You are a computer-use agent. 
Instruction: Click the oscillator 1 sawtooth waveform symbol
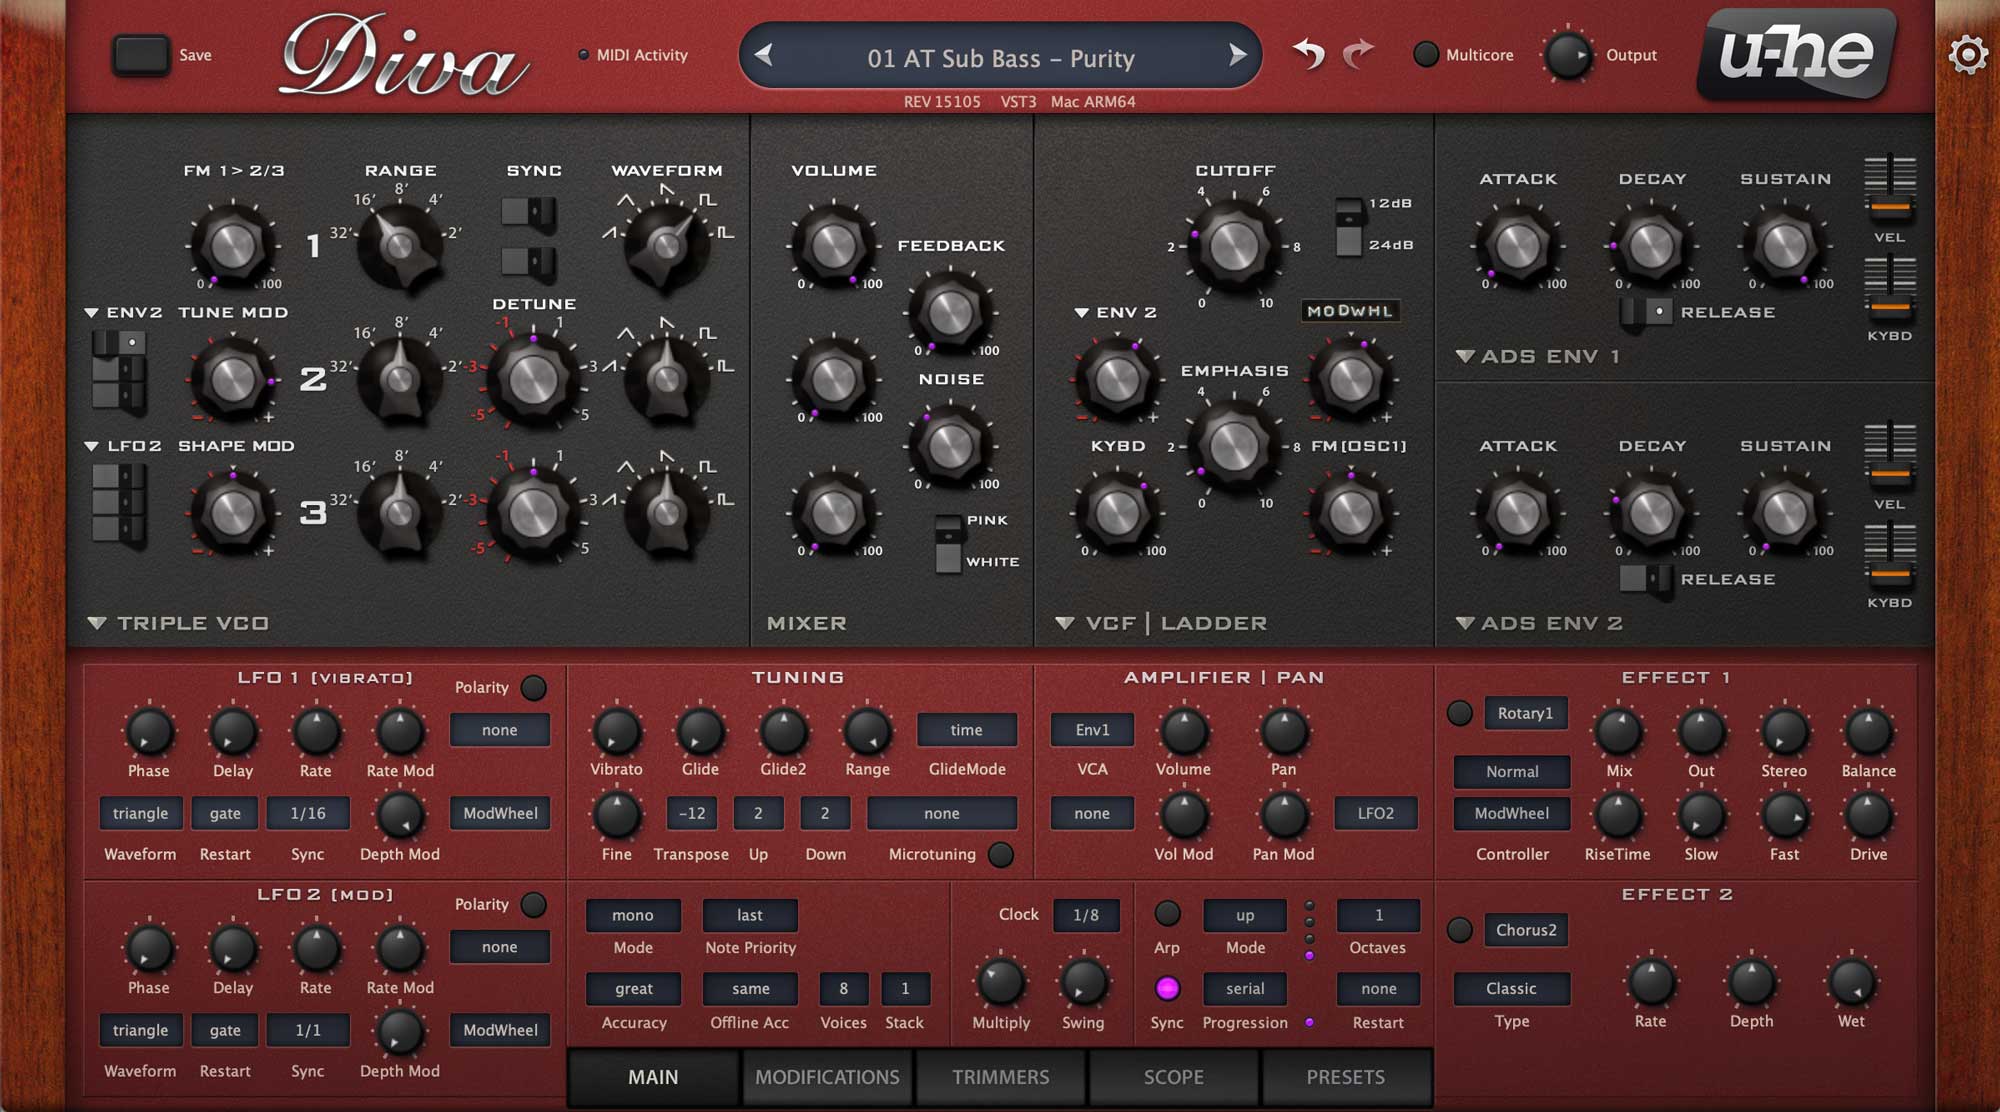tap(608, 232)
